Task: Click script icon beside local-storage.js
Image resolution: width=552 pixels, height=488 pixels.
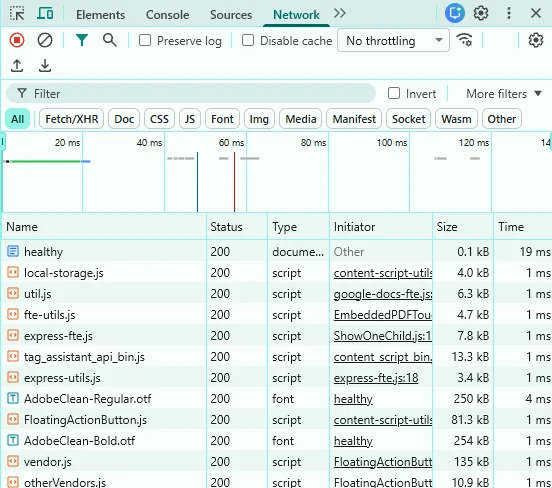Action: click(13, 273)
